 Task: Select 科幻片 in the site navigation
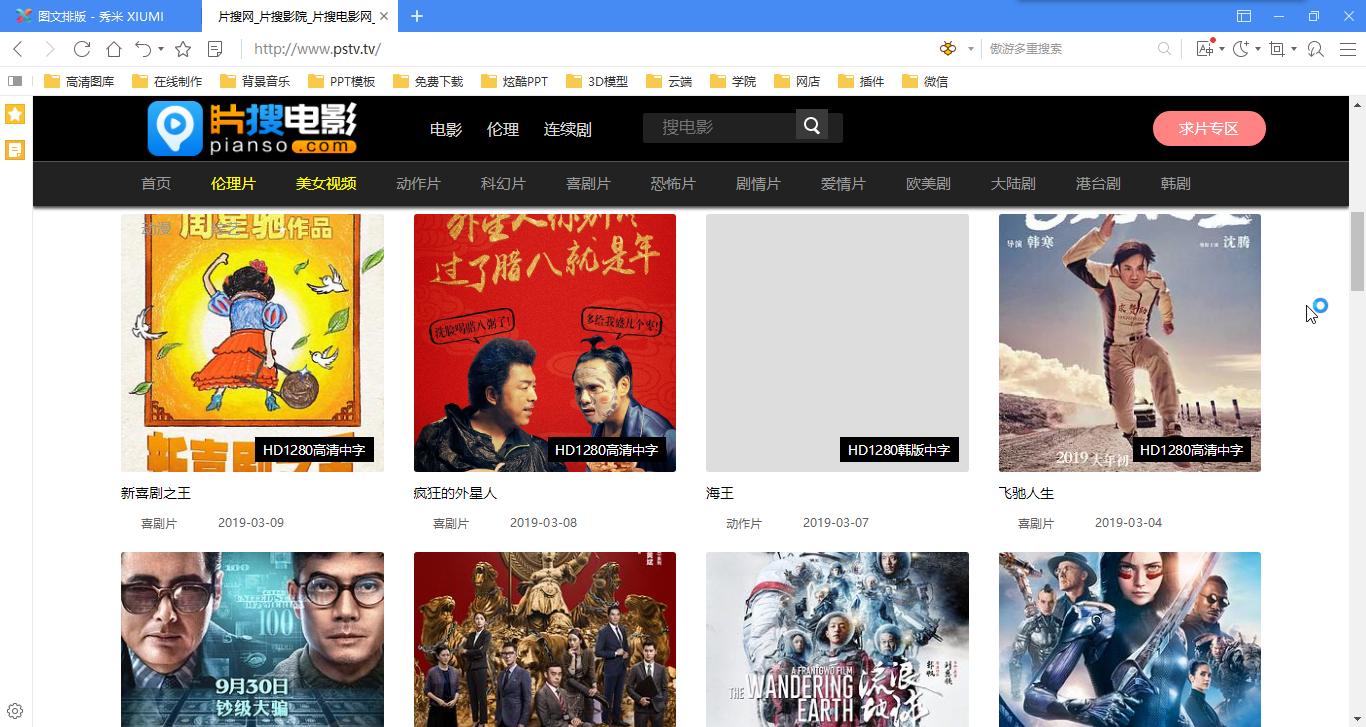tap(503, 184)
